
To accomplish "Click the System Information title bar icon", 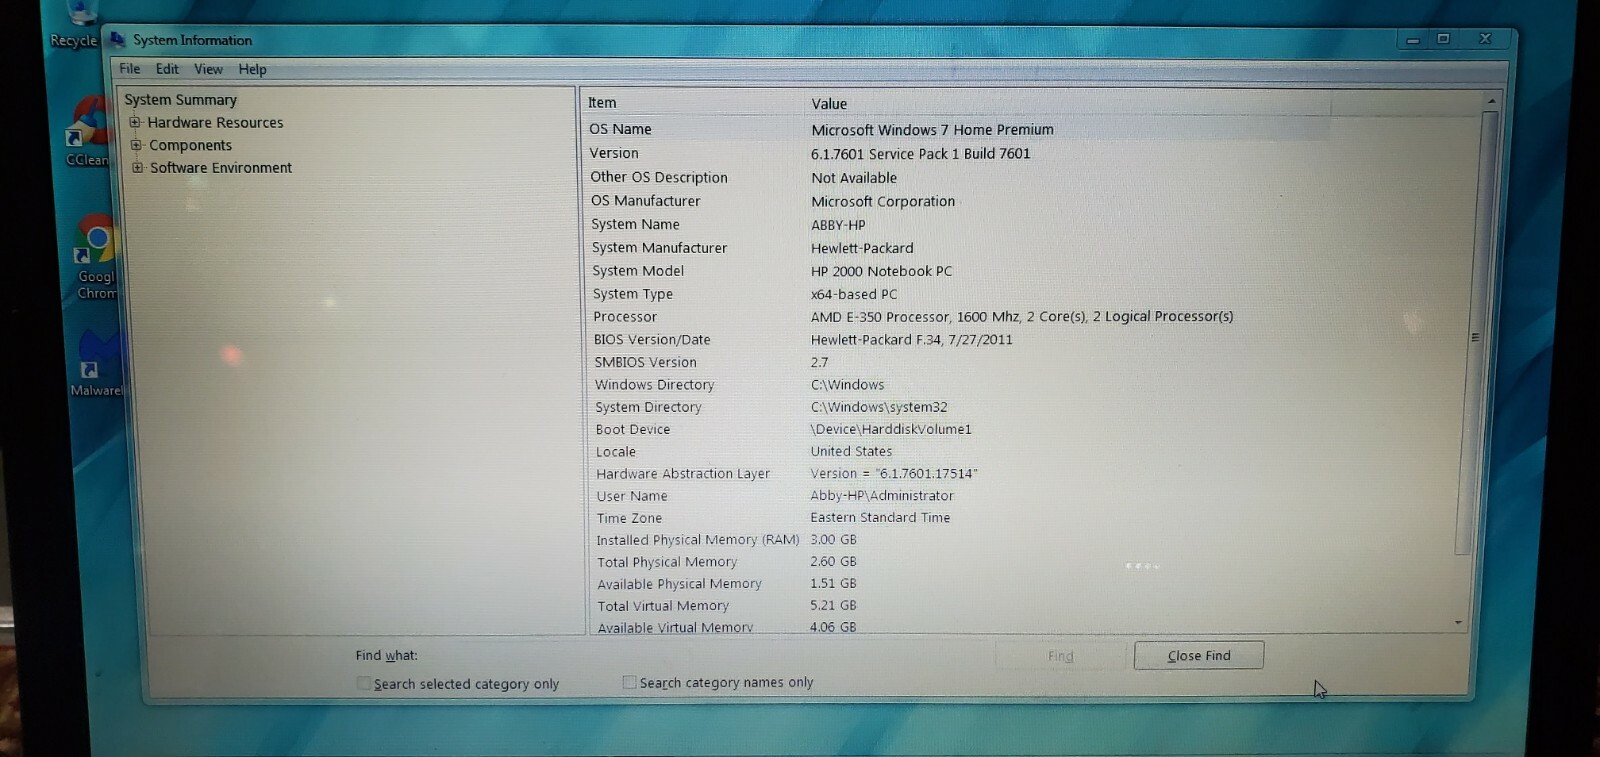I will tap(118, 40).
